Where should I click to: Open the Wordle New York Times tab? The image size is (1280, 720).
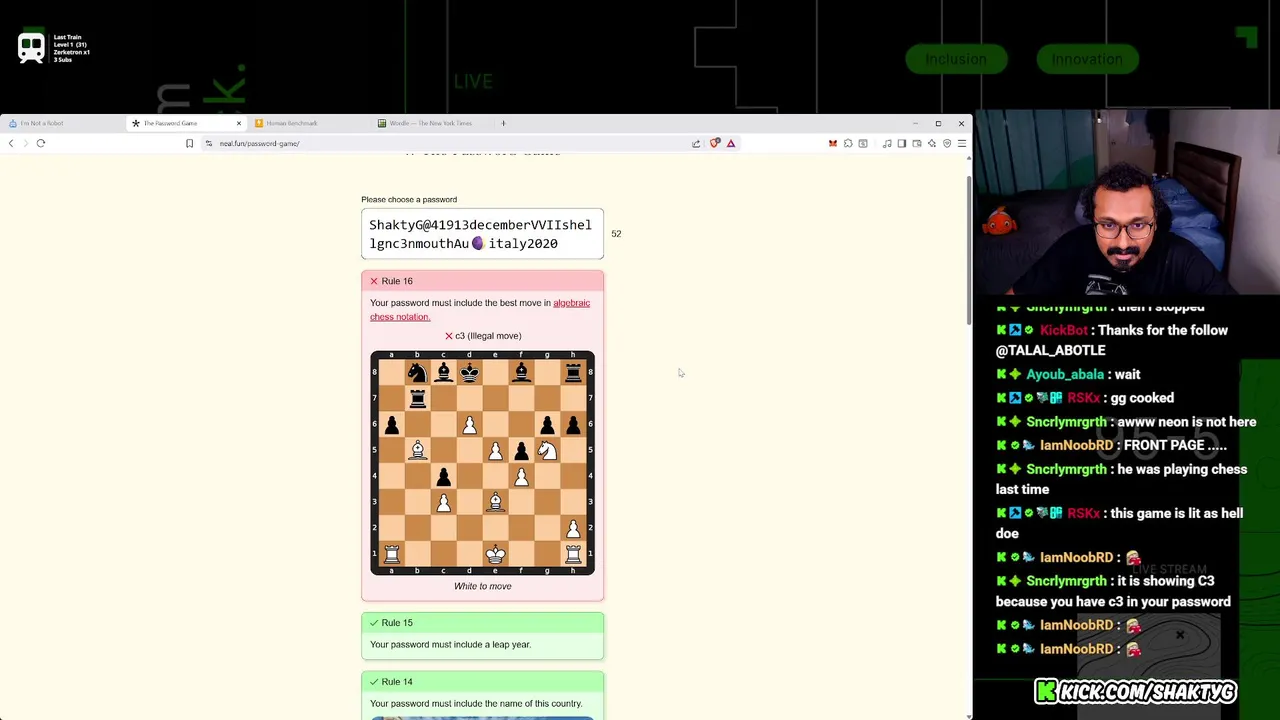point(431,123)
